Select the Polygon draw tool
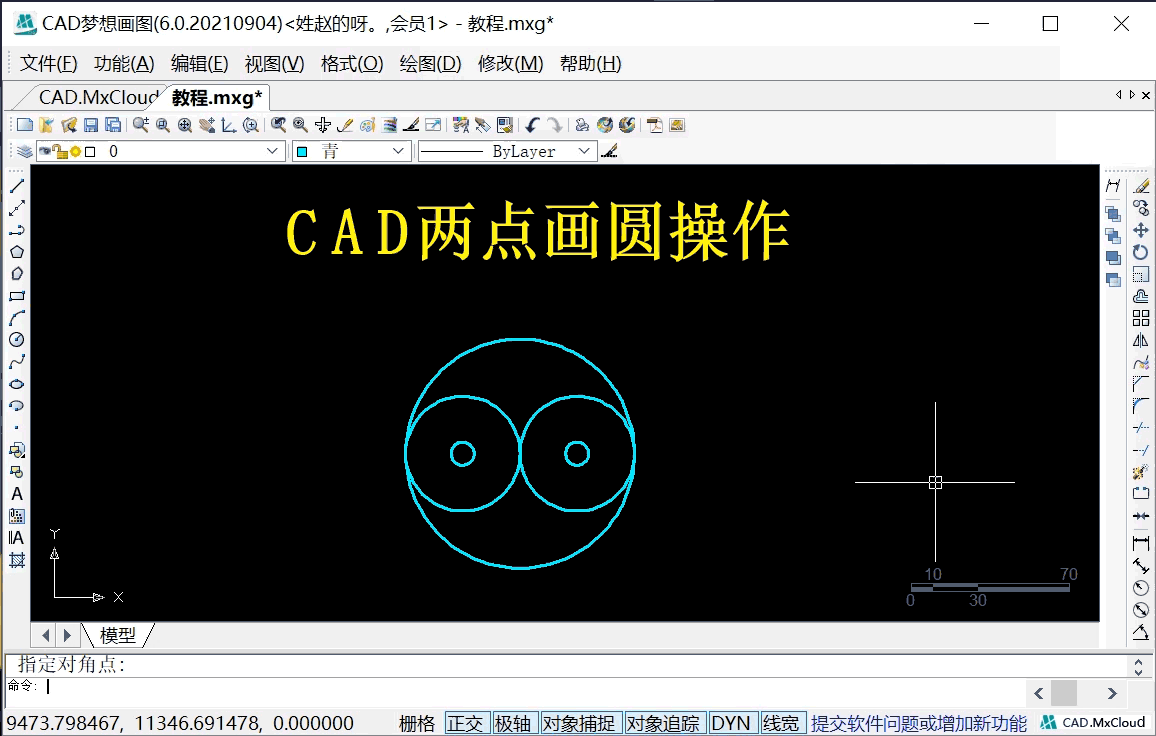This screenshot has width=1156, height=736. (17, 252)
